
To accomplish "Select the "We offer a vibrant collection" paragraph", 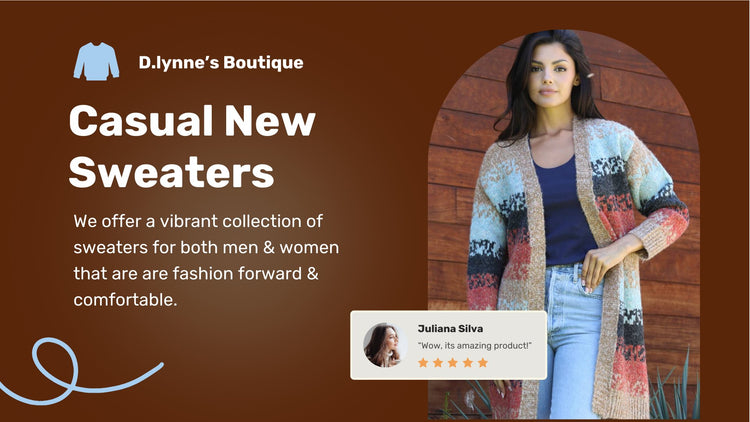I will pos(206,260).
